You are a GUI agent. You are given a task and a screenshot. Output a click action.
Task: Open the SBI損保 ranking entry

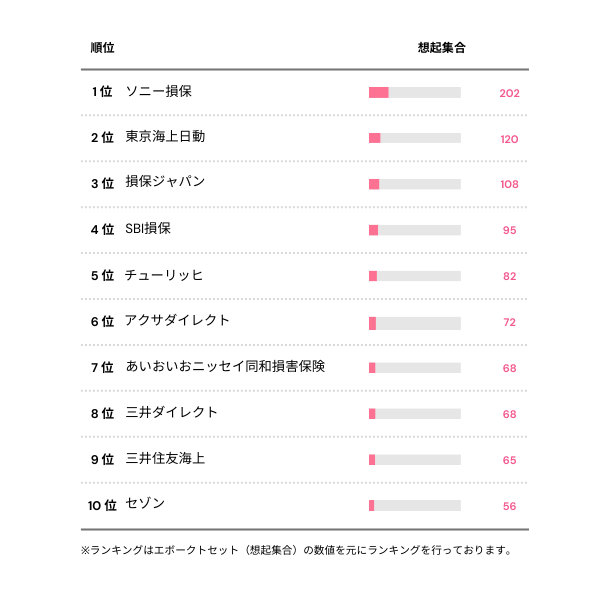pyautogui.click(x=148, y=229)
